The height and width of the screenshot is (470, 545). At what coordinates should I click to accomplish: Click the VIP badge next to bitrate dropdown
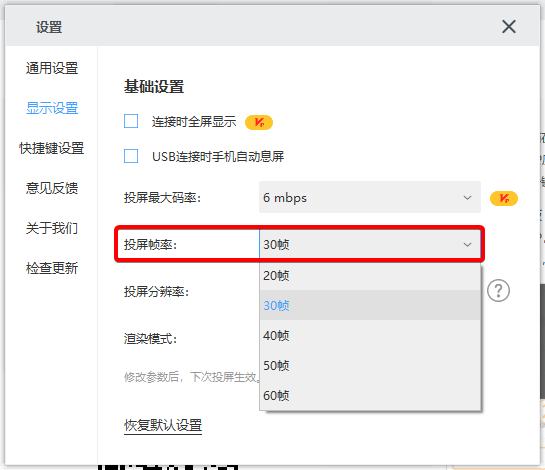tap(504, 198)
